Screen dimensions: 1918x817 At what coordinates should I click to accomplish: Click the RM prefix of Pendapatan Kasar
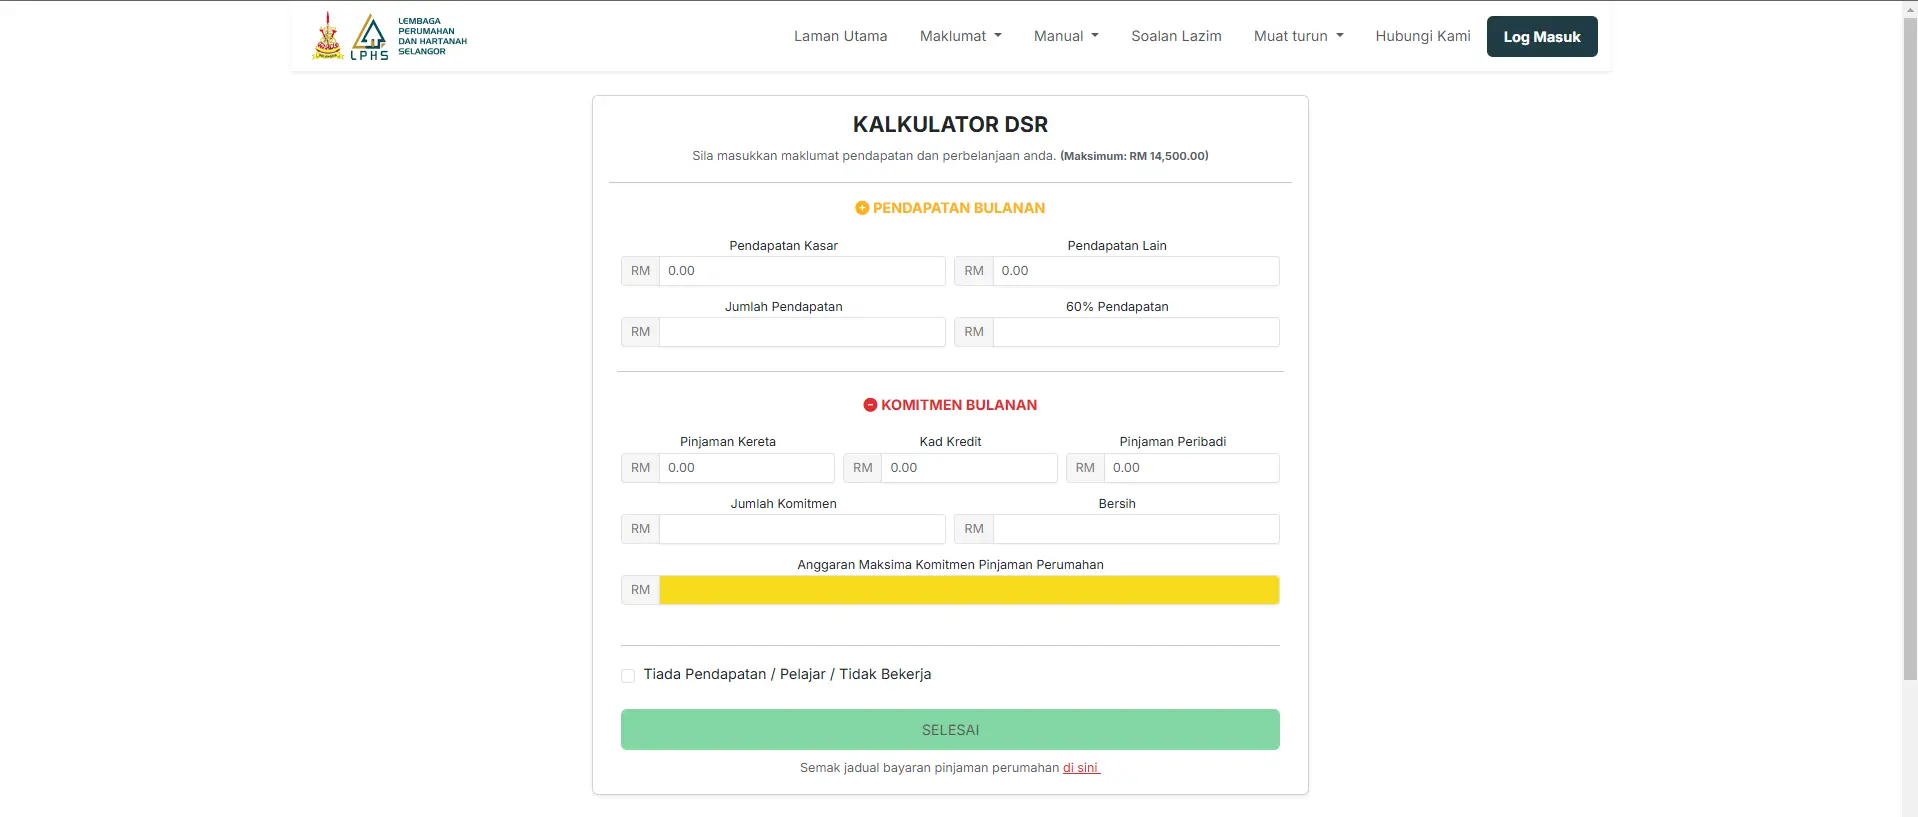point(640,271)
